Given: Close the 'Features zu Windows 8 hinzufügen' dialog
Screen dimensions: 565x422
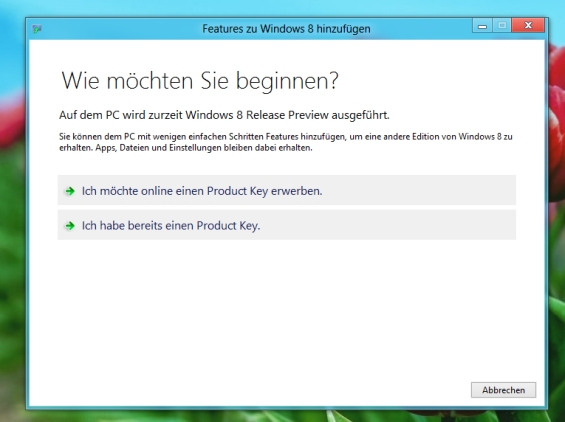Looking at the screenshot, I should 528,26.
